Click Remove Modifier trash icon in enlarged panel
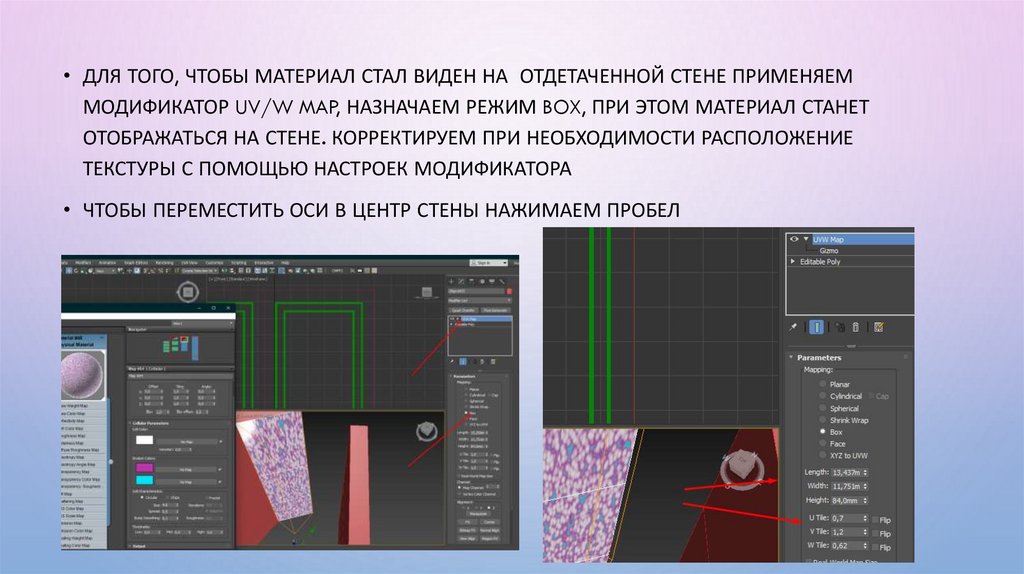Viewport: 1024px width, 574px height. (856, 327)
